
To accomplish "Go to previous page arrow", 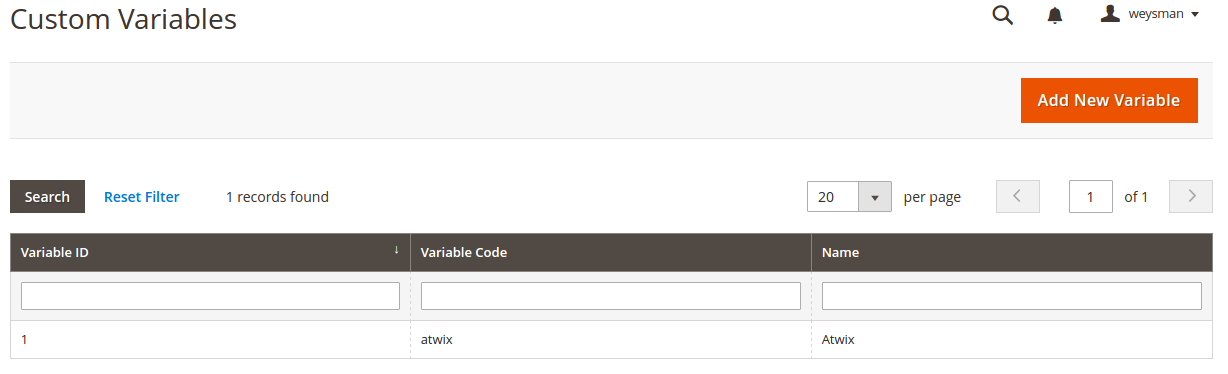I will [x=1018, y=196].
